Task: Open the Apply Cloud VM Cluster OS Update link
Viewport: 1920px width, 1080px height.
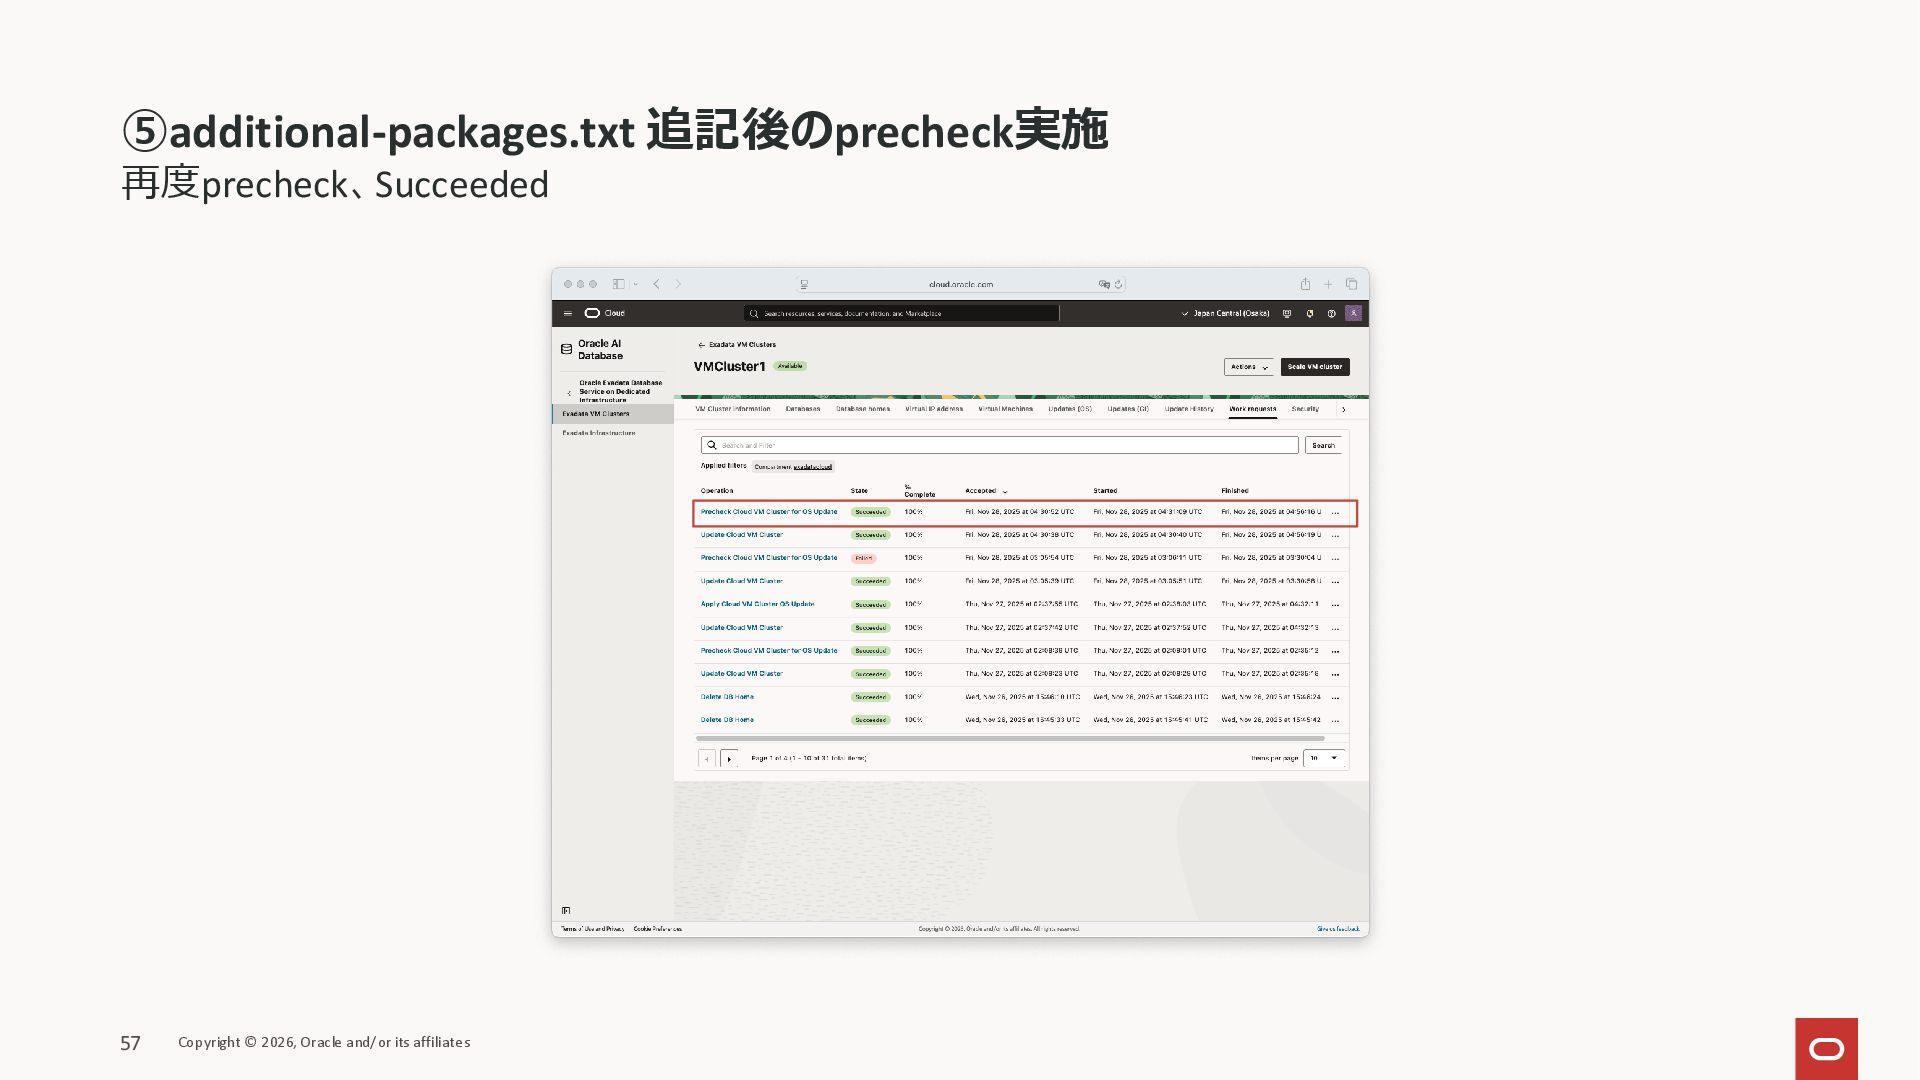Action: pos(757,604)
